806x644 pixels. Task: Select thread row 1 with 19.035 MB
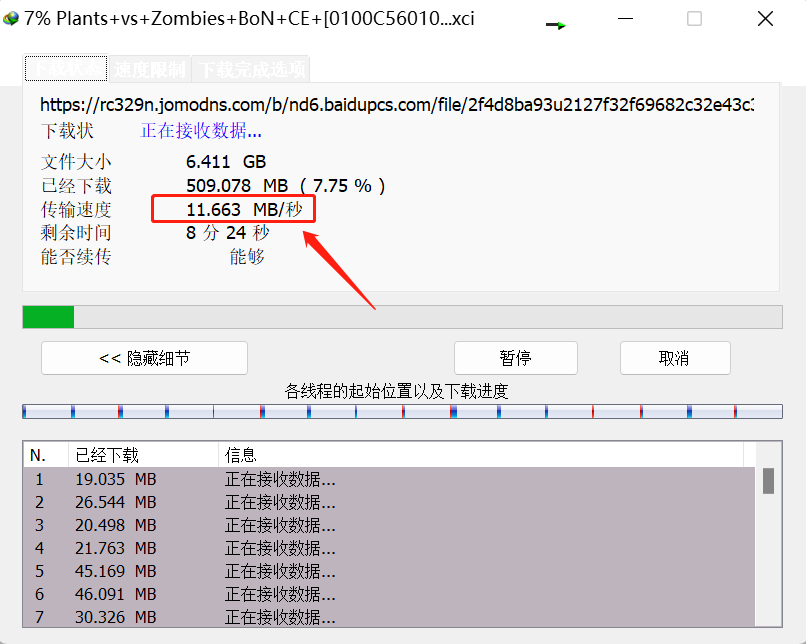pos(389,479)
